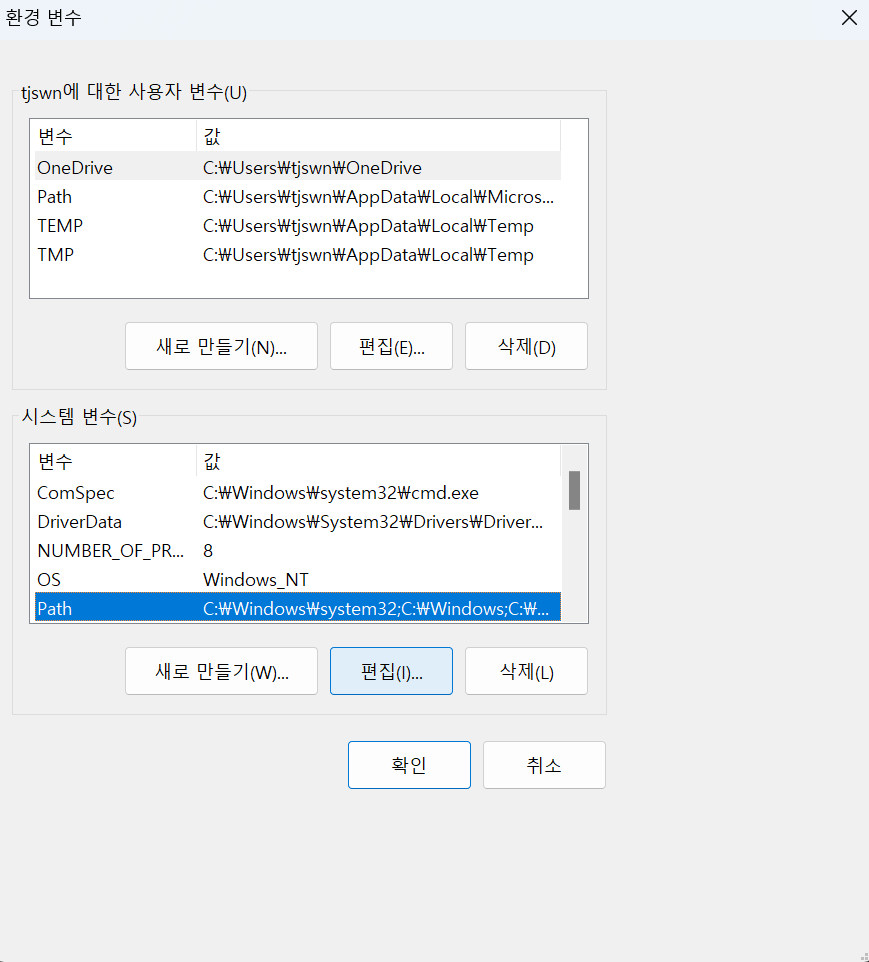Click the system variables scrollbar thumb
Image resolution: width=869 pixels, height=962 pixels.
tap(574, 490)
